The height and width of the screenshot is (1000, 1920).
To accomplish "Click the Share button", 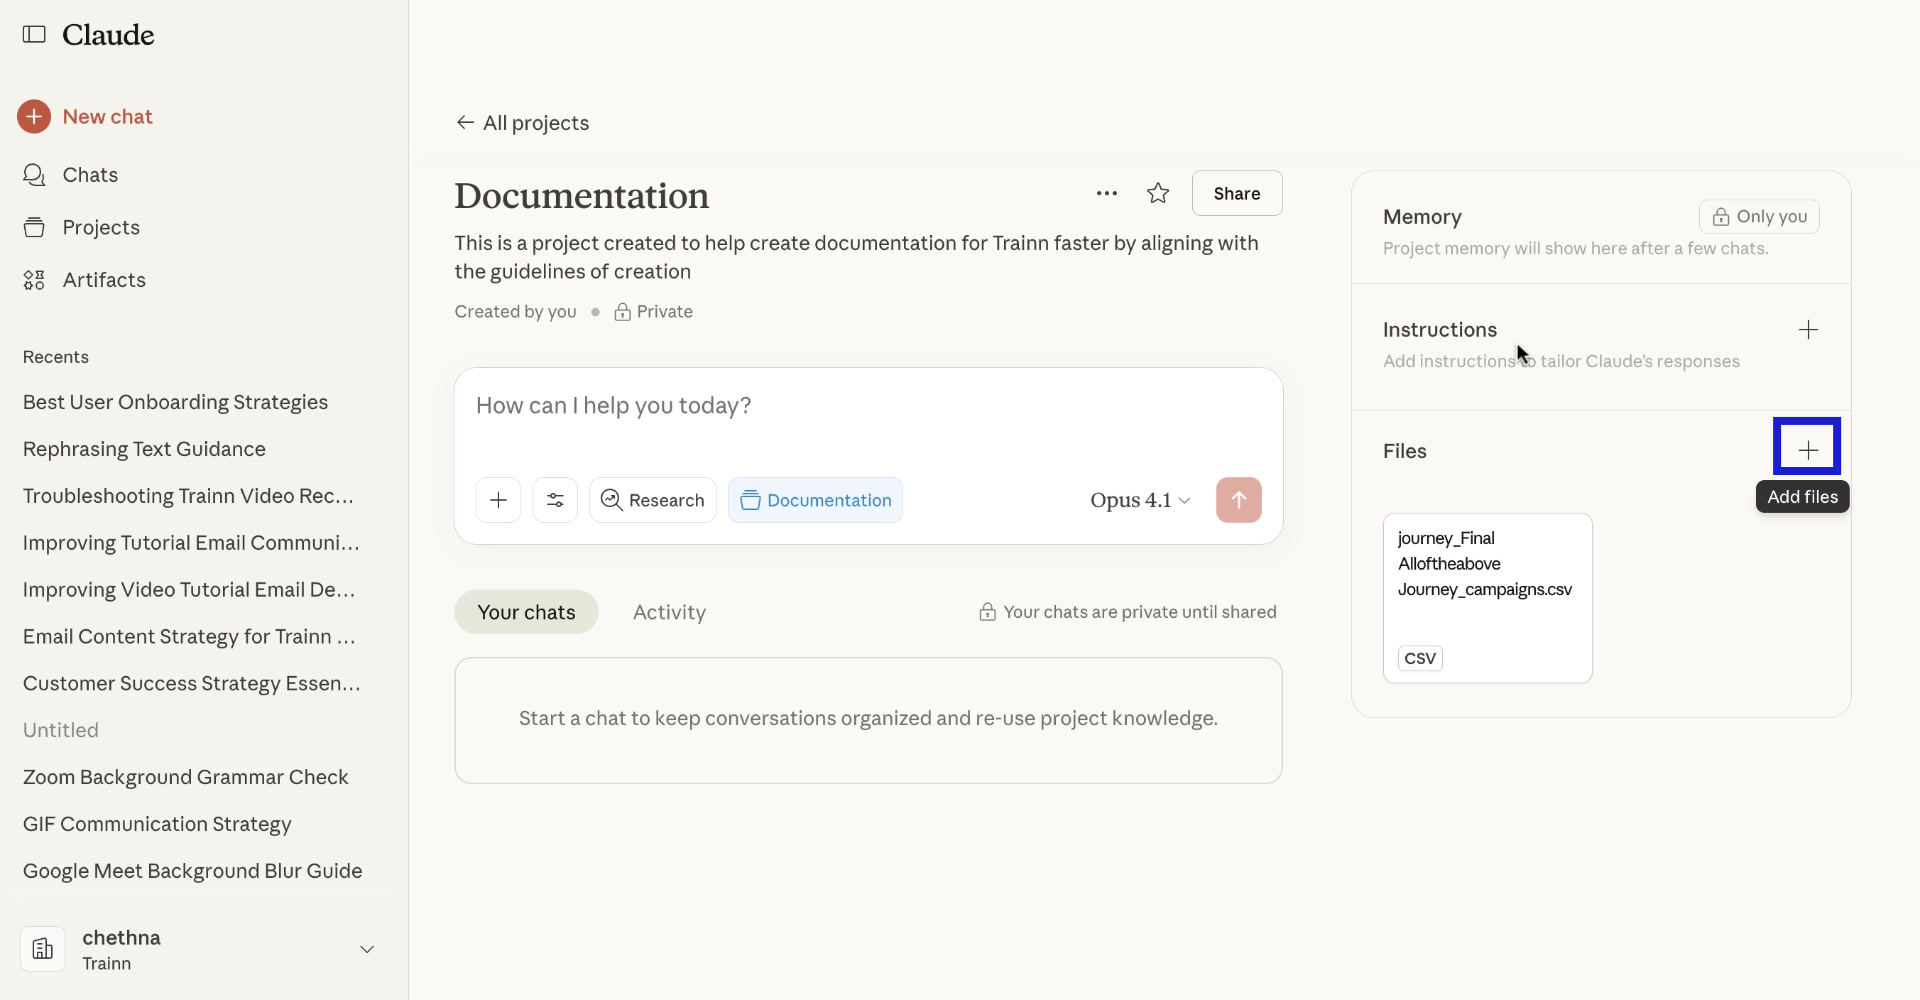I will click(x=1236, y=194).
